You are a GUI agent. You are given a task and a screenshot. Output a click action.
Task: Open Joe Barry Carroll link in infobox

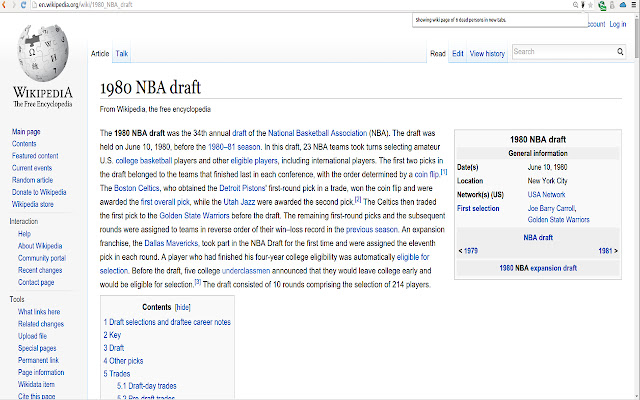tap(551, 208)
